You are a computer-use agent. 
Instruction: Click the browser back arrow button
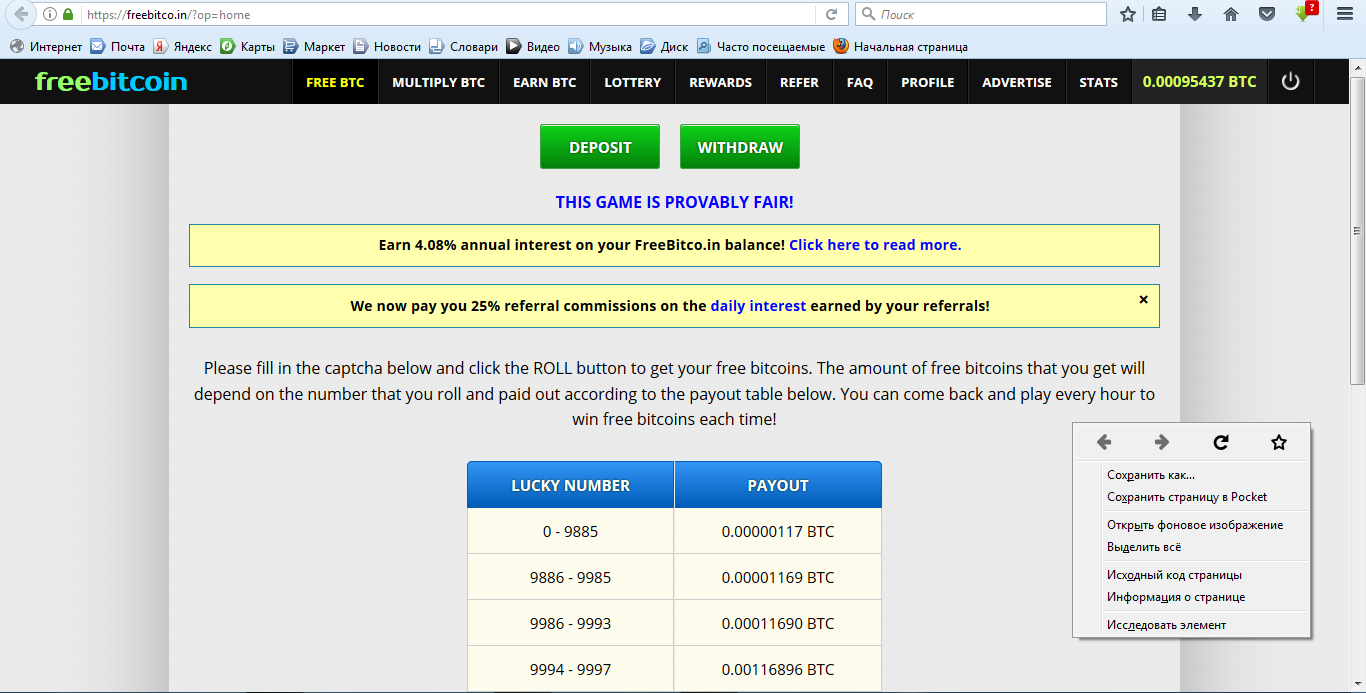click(19, 14)
